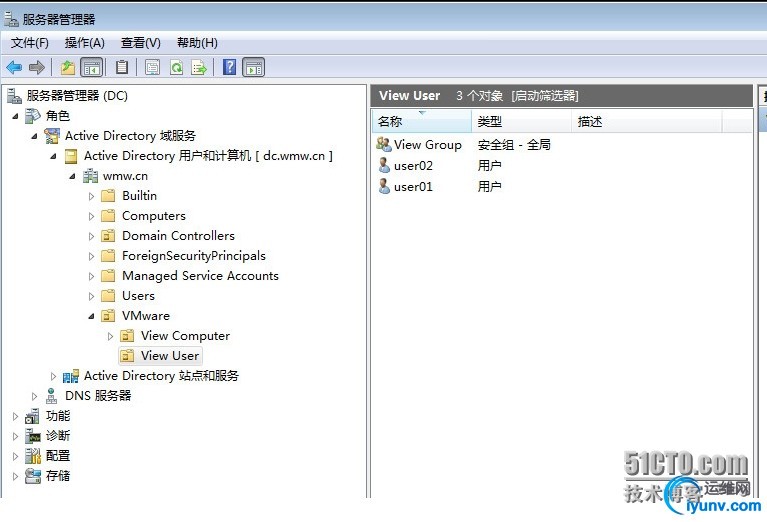The height and width of the screenshot is (522, 767).
Task: Click the 功能 features icon
Action: click(x=32, y=416)
